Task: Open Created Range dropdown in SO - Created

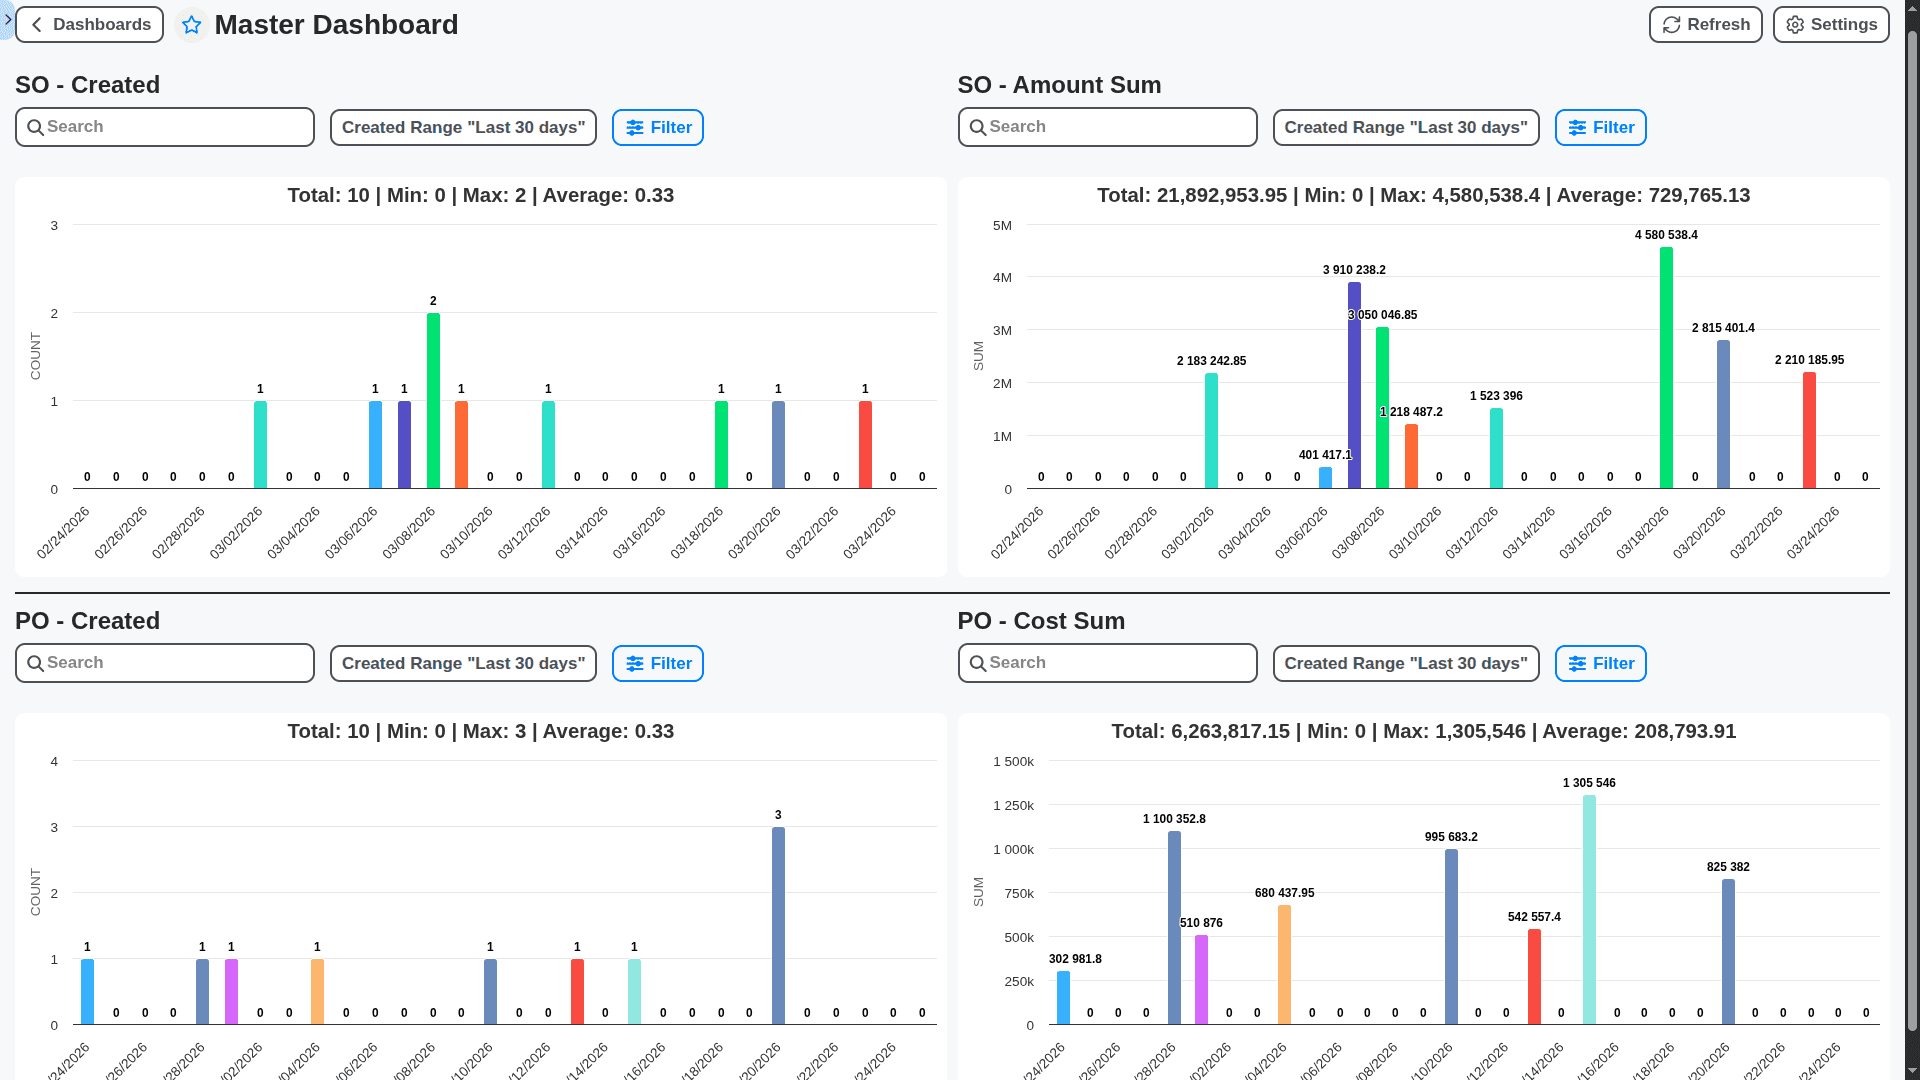Action: (x=463, y=127)
